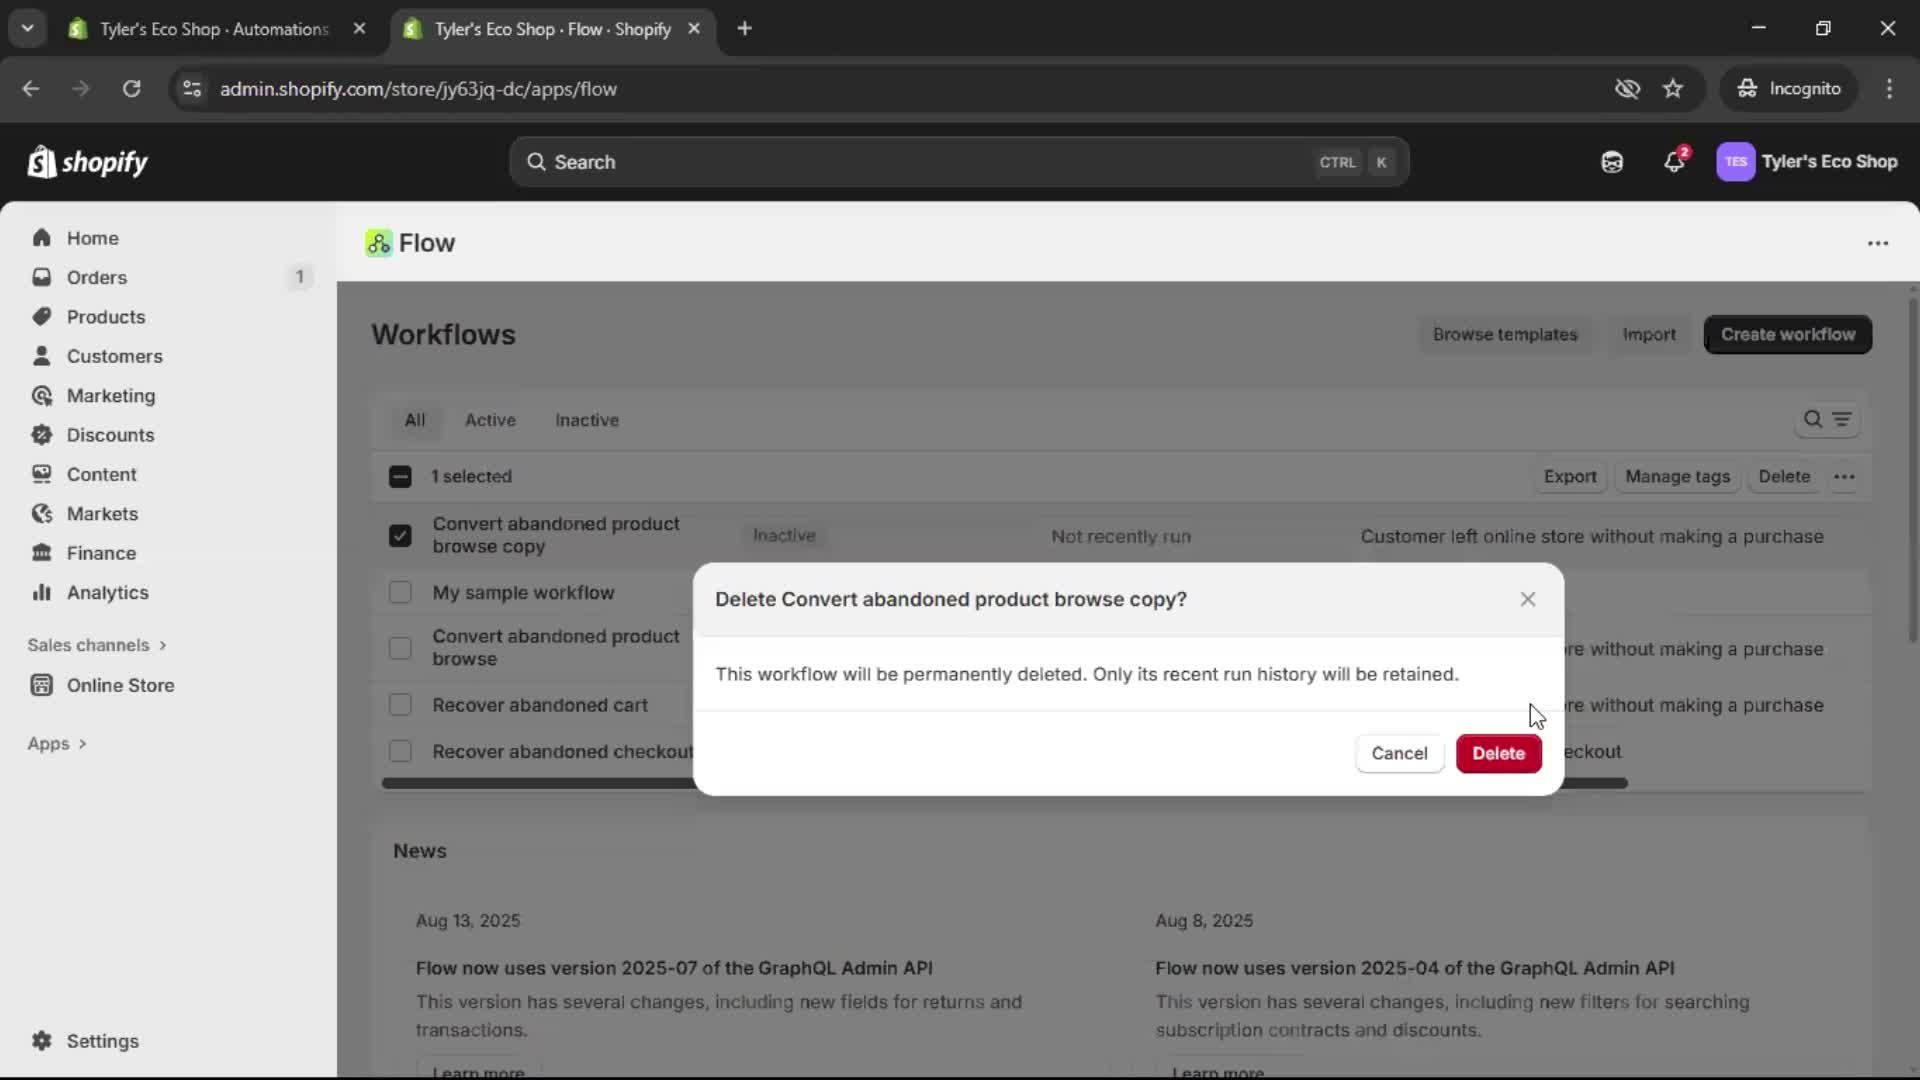Check My sample workflow checkbox
Screen dimensions: 1920x1080
(x=400, y=592)
